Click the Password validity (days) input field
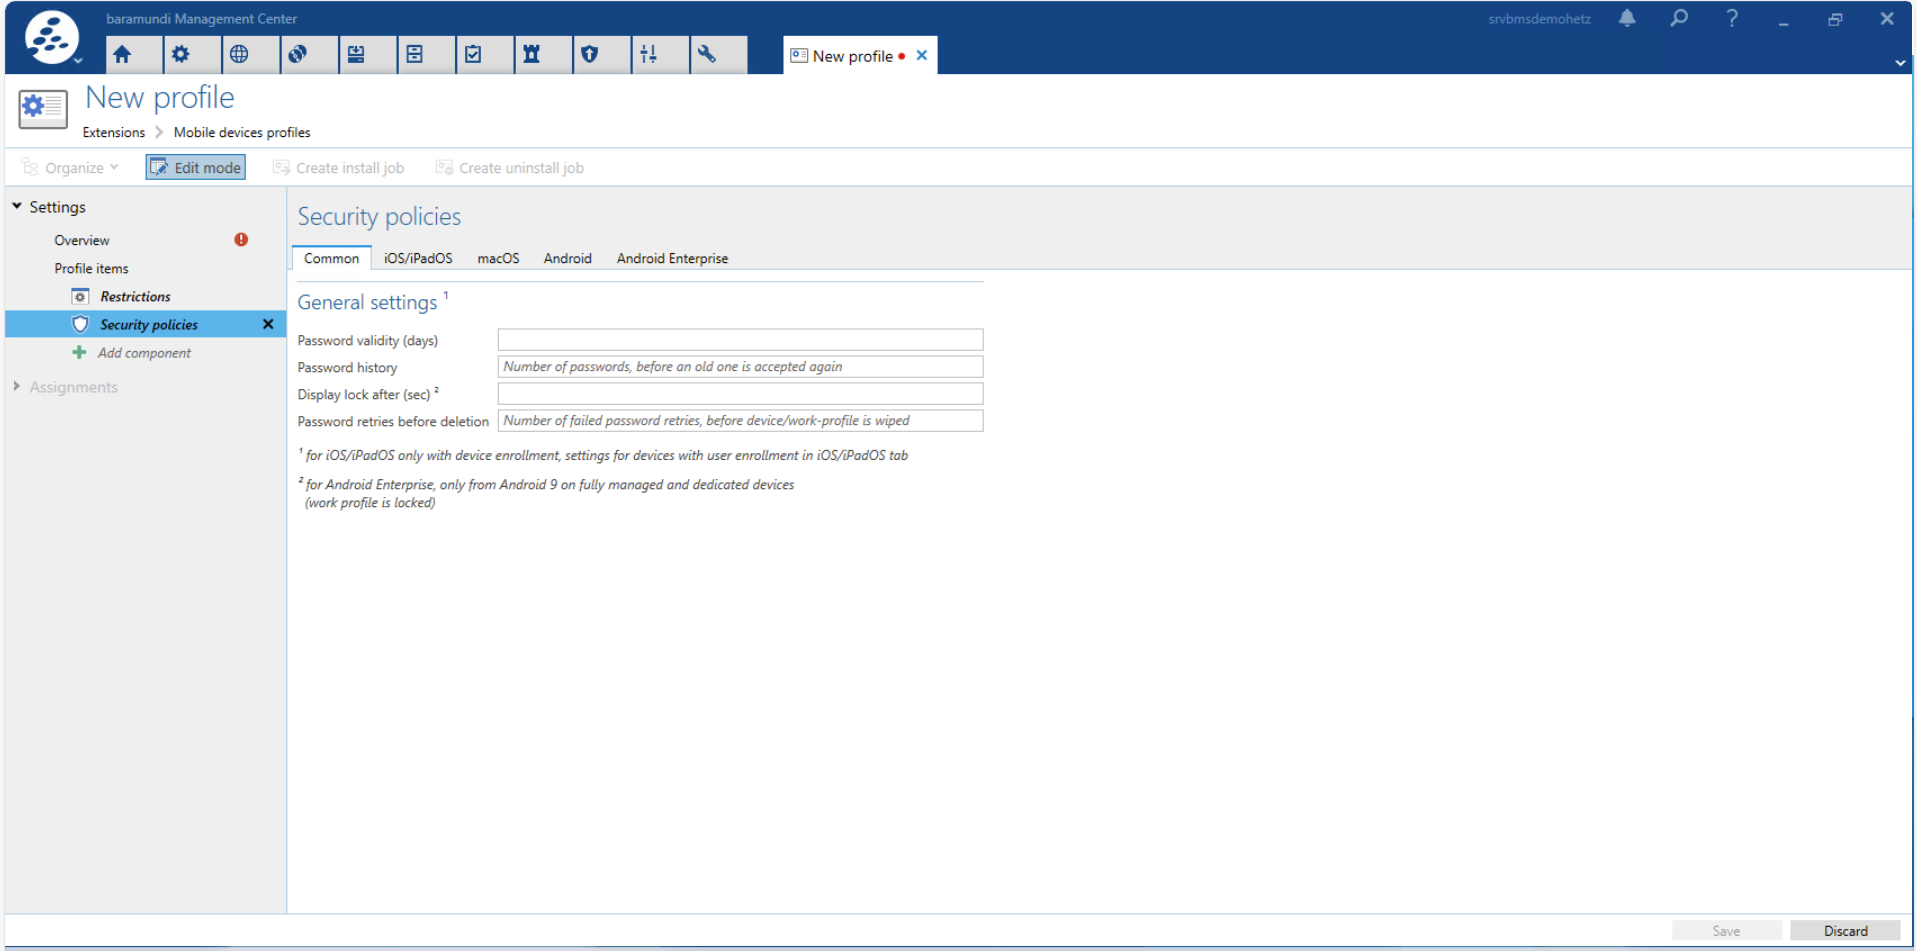The height and width of the screenshot is (951, 1917). 740,340
